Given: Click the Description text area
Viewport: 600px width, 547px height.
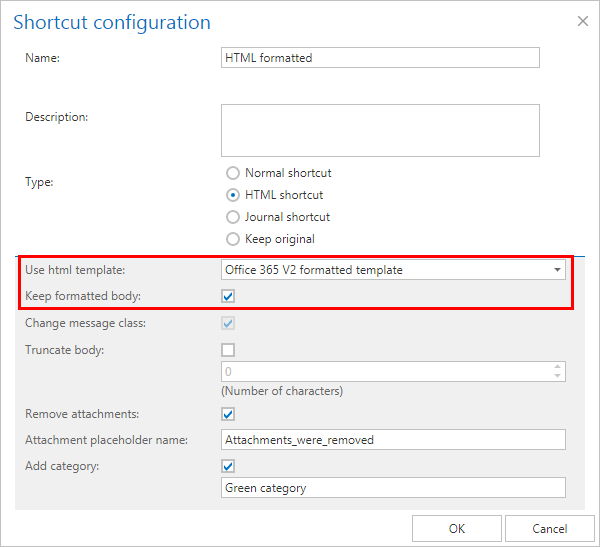Looking at the screenshot, I should point(380,131).
